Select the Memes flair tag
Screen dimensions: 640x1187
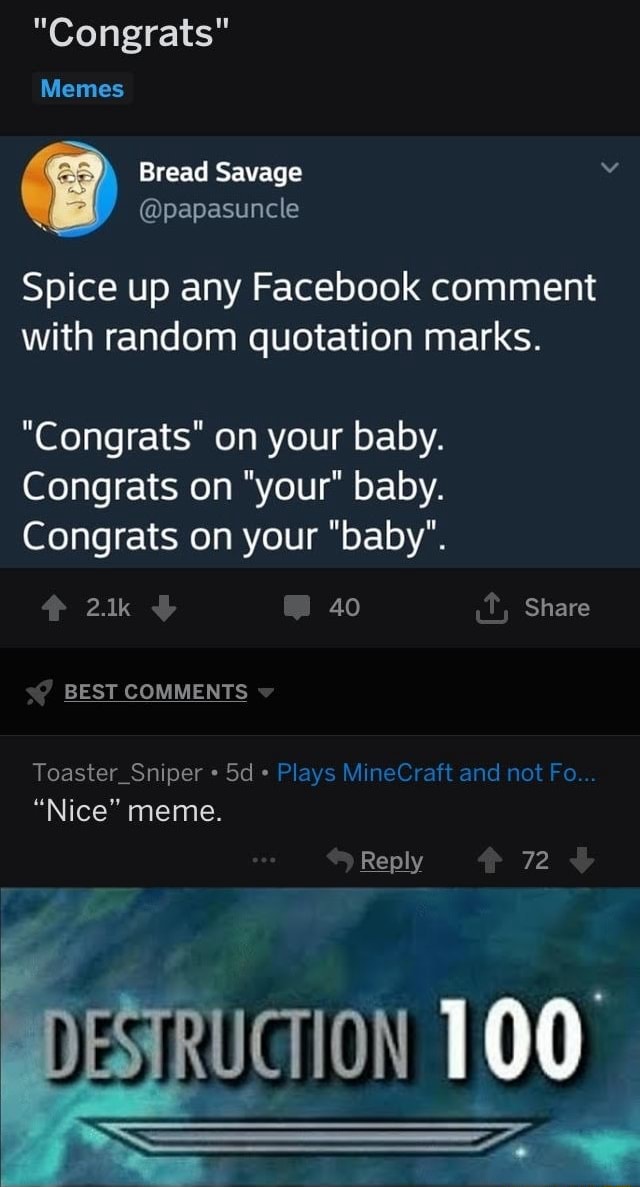(82, 89)
